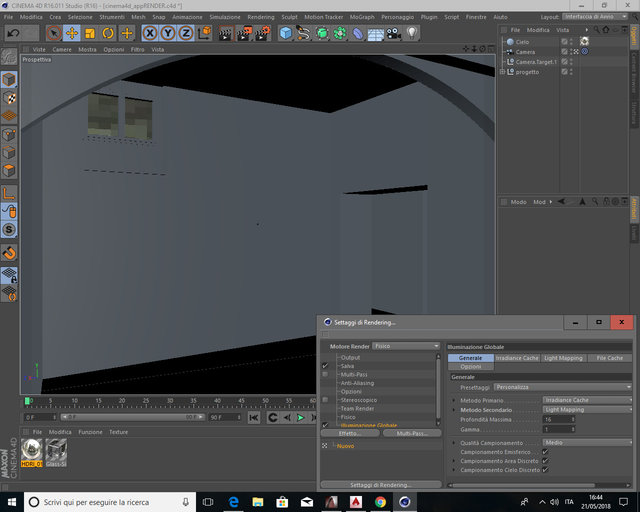Toggle the Salva checkbox in render settings

coord(325,365)
